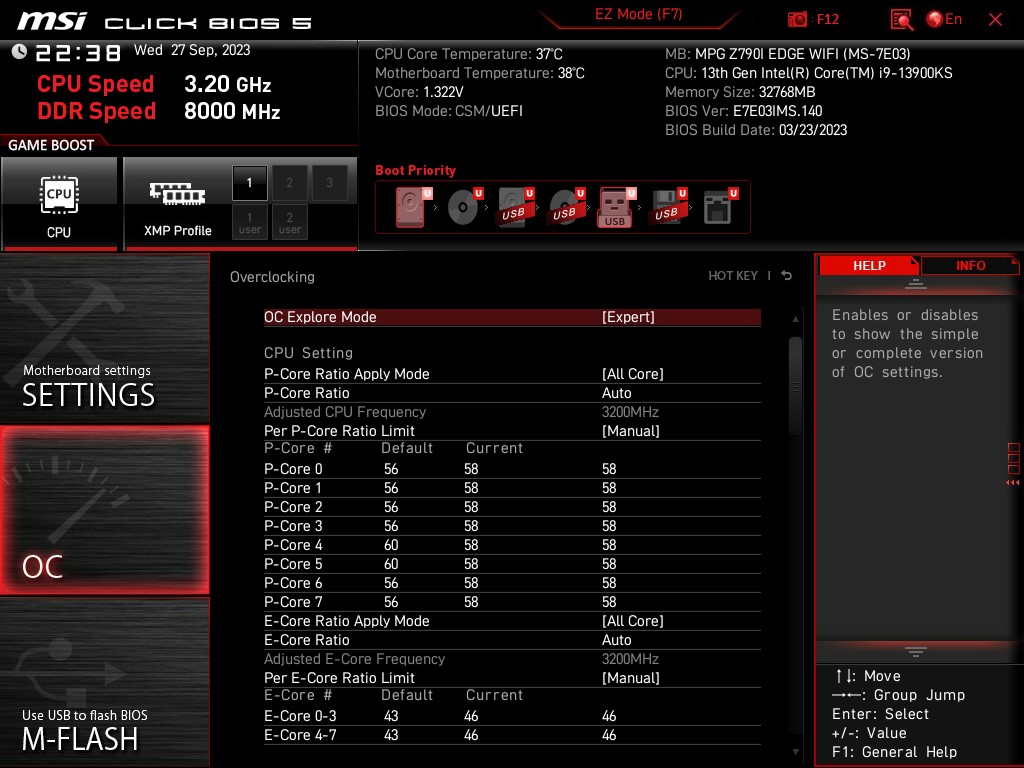The height and width of the screenshot is (768, 1024).
Task: Take a screenshot with the F12 camera icon
Action: click(x=797, y=20)
